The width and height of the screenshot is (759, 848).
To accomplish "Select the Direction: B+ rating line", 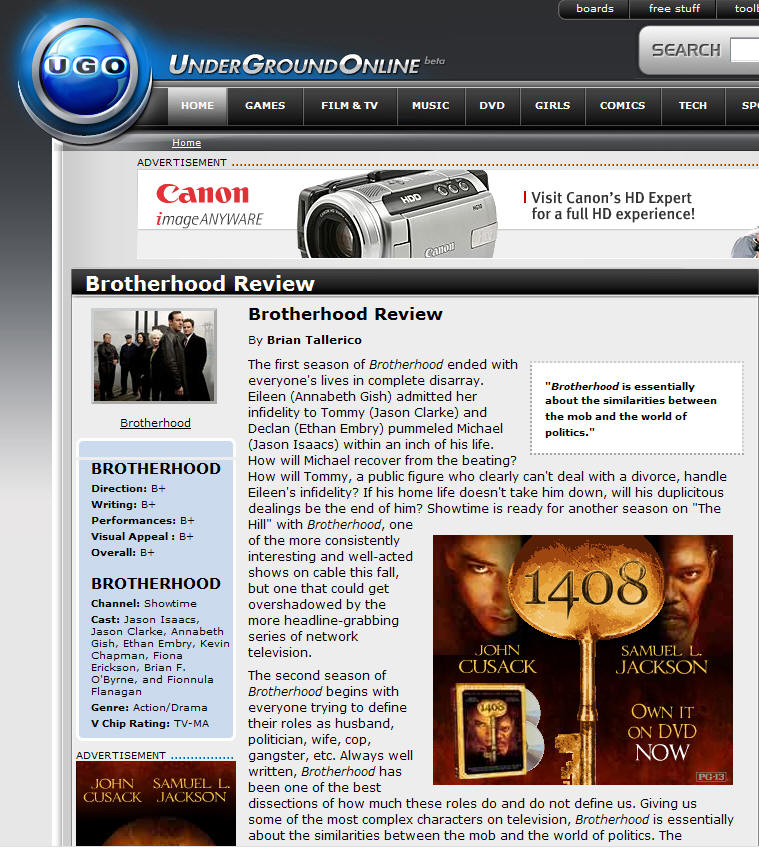I will coord(128,488).
